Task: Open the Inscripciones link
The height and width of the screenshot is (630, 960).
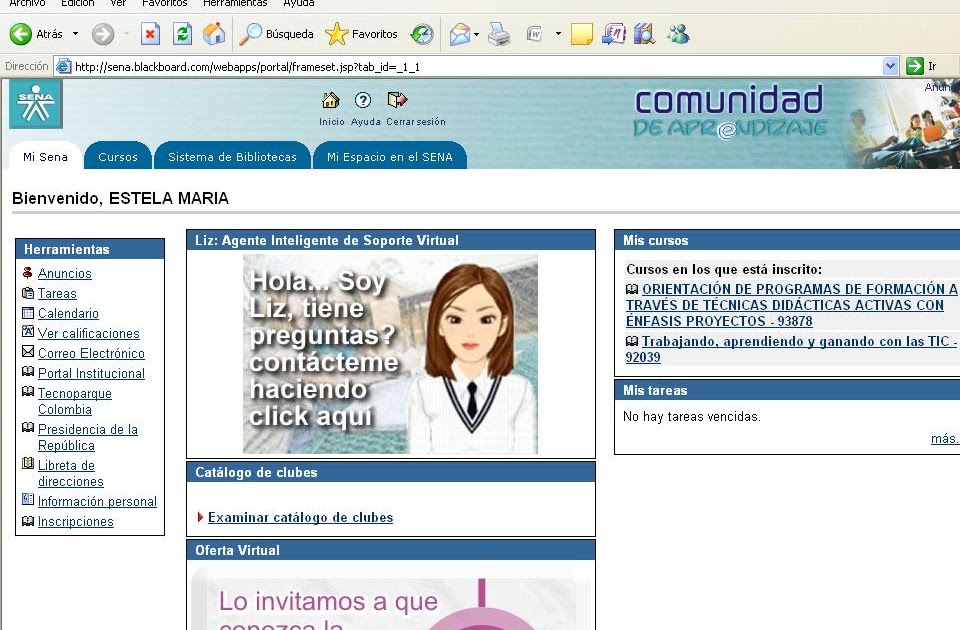Action: click(x=76, y=522)
